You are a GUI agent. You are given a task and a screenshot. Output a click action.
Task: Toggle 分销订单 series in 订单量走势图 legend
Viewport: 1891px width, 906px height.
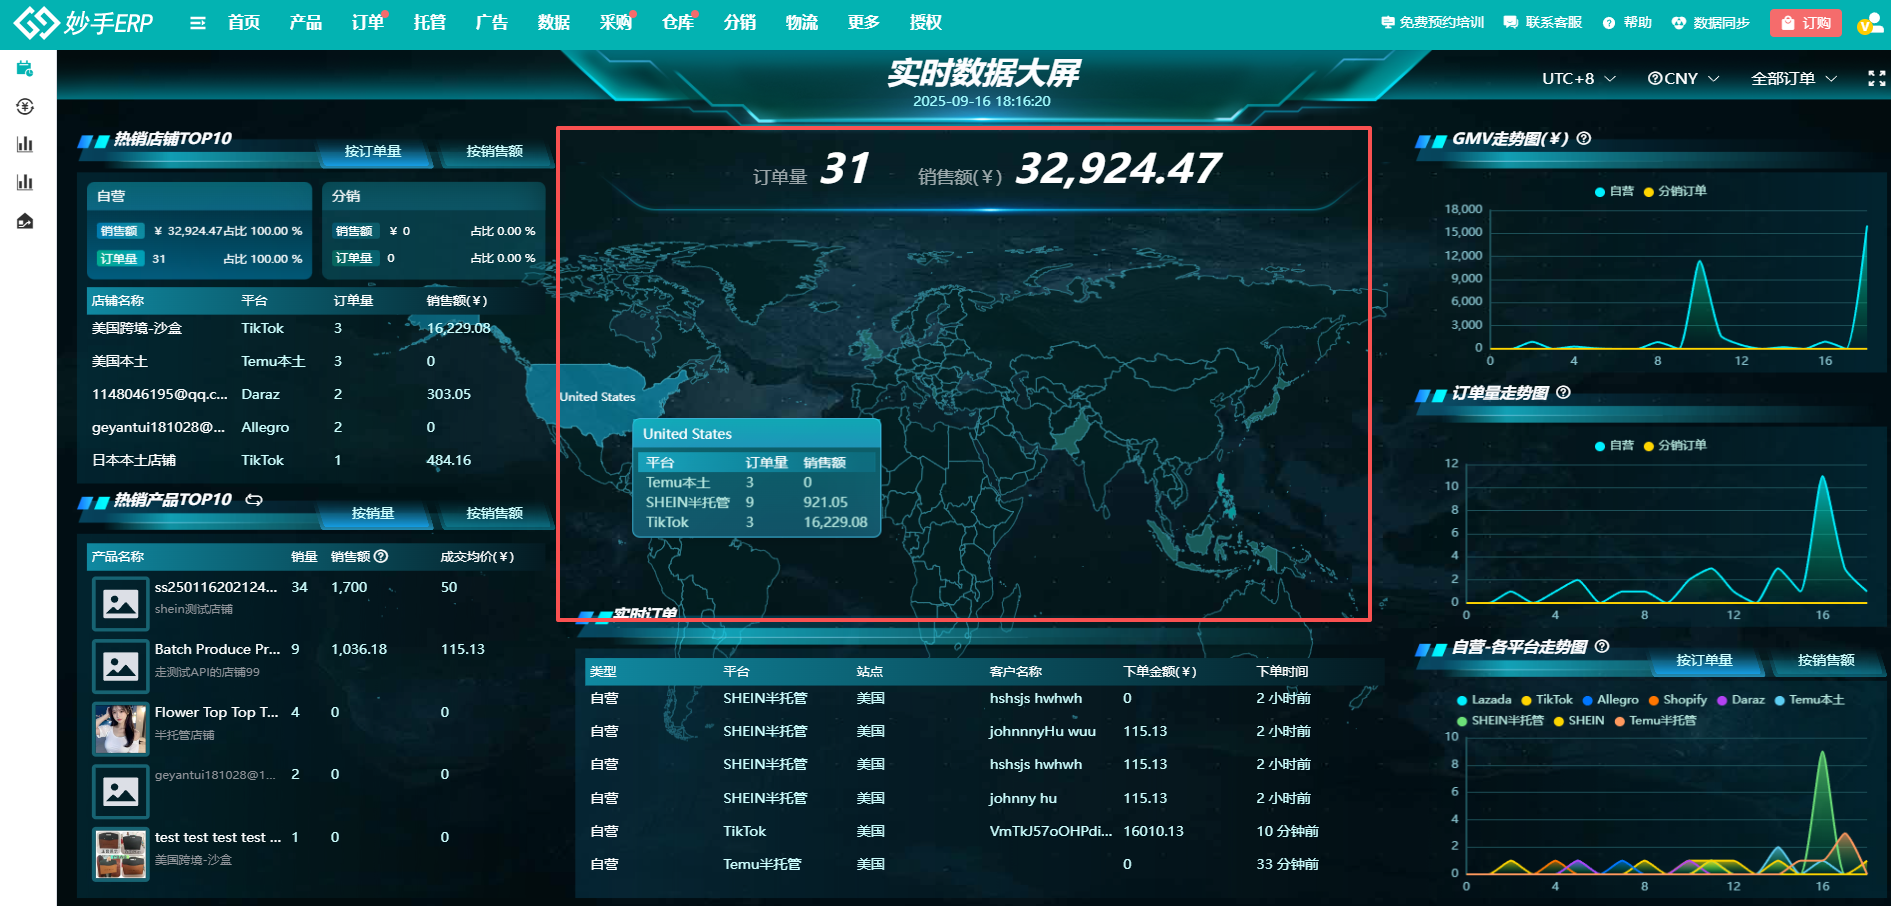pos(1675,445)
